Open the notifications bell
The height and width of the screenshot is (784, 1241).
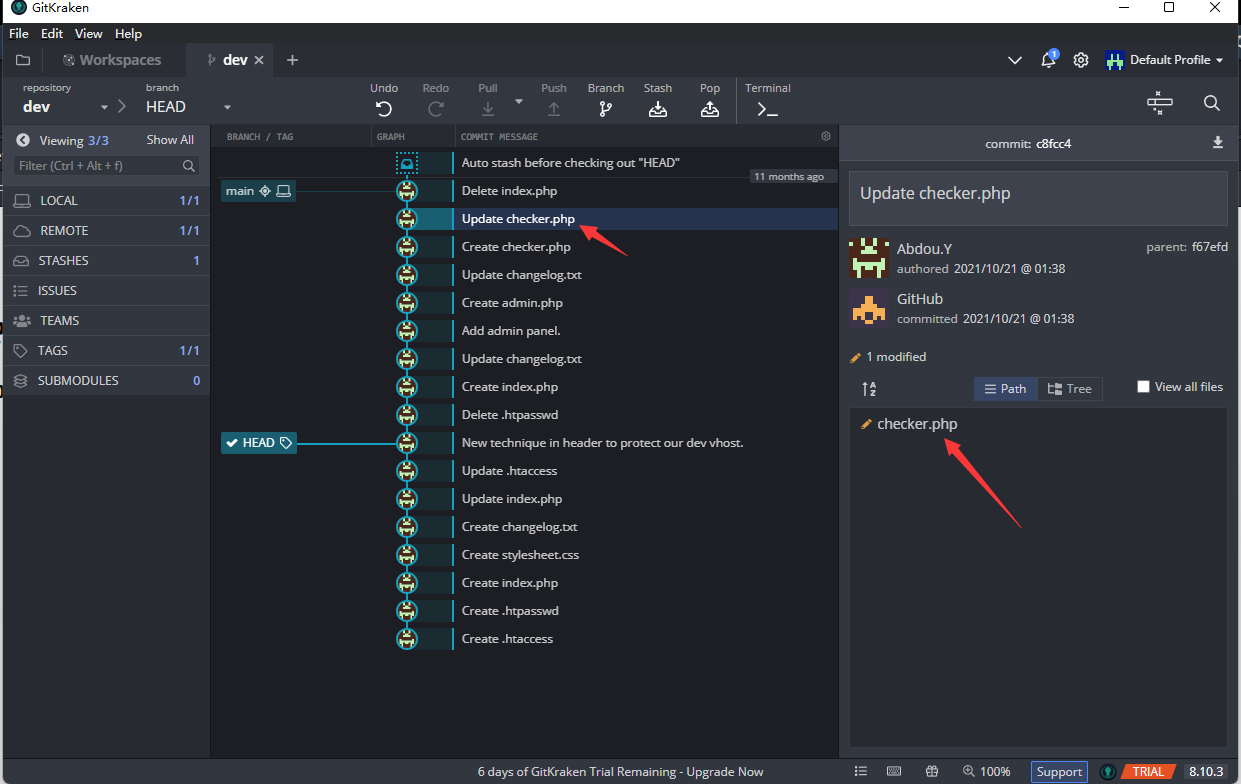[x=1048, y=60]
